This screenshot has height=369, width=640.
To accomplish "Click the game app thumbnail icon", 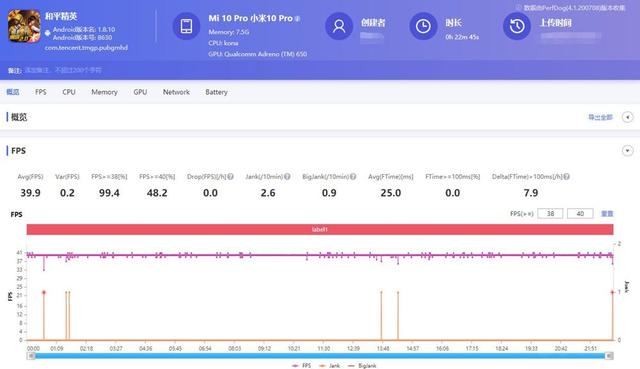I will click(x=24, y=26).
